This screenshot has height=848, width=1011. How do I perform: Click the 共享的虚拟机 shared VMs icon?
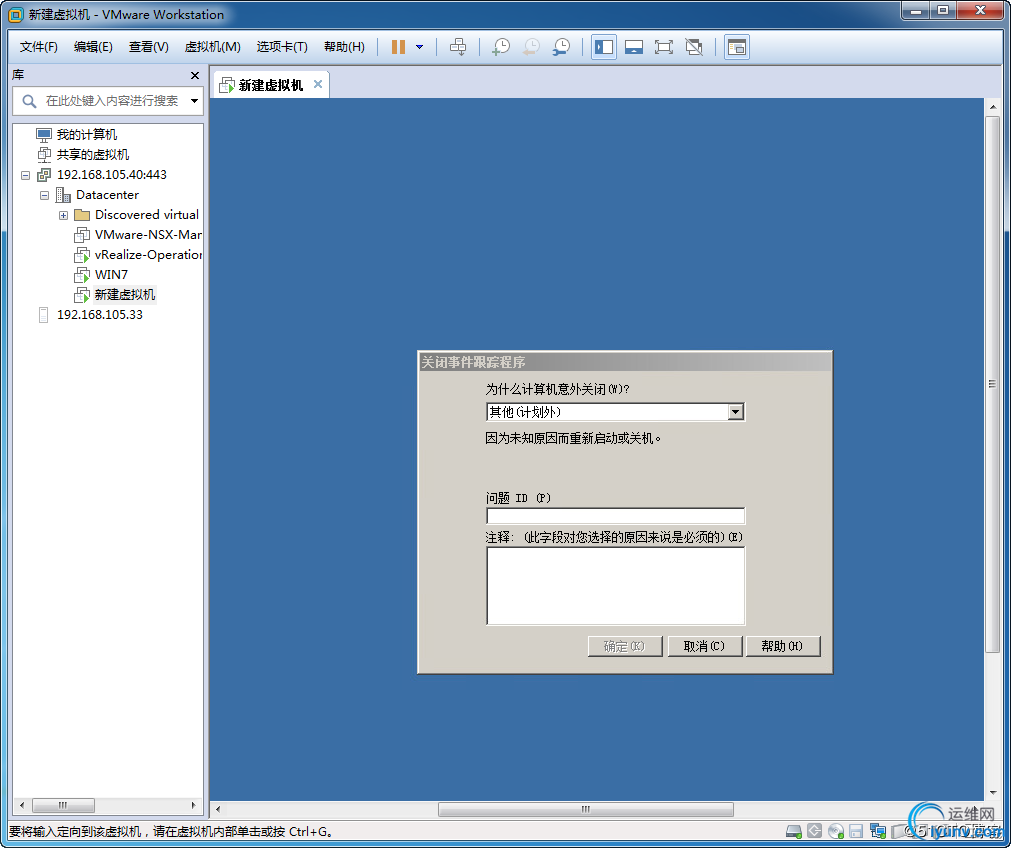point(44,155)
